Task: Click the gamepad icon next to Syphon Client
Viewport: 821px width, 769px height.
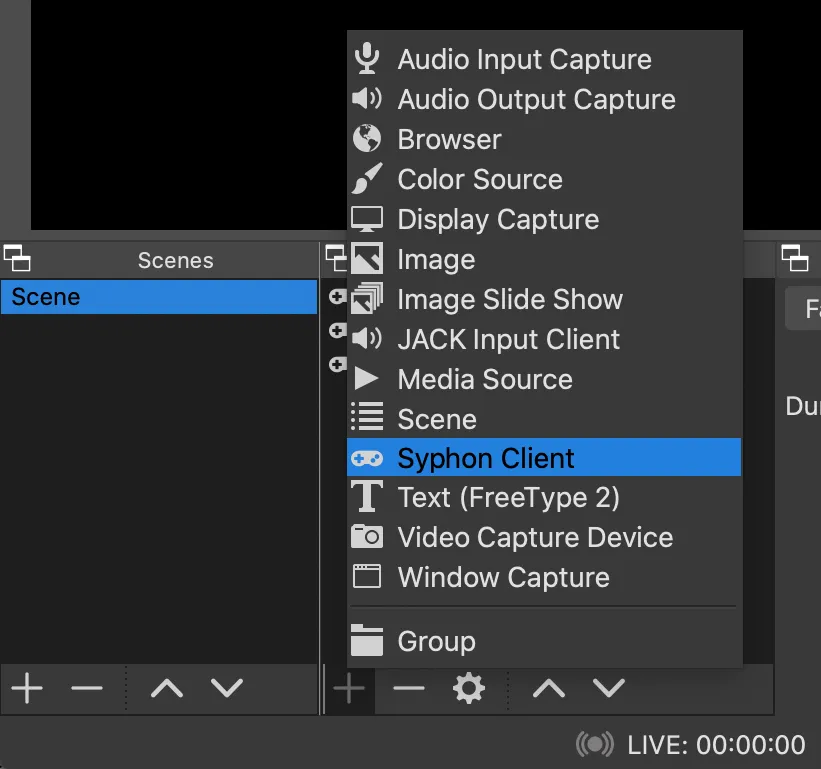Action: tap(367, 458)
